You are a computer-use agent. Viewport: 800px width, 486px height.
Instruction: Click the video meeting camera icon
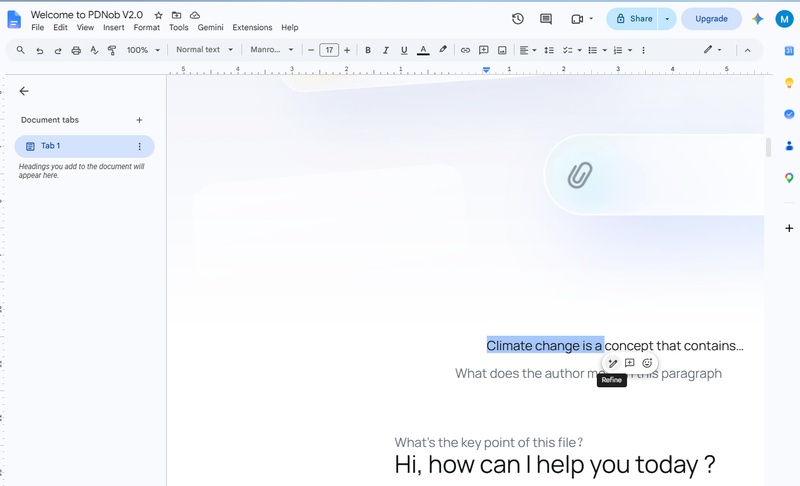(577, 19)
